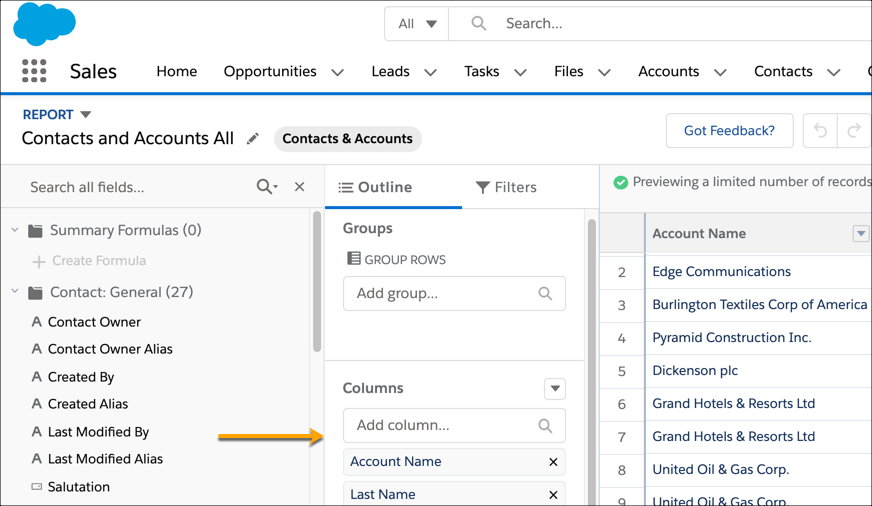Switch to the Outline tab
Image resolution: width=872 pixels, height=506 pixels.
point(393,187)
